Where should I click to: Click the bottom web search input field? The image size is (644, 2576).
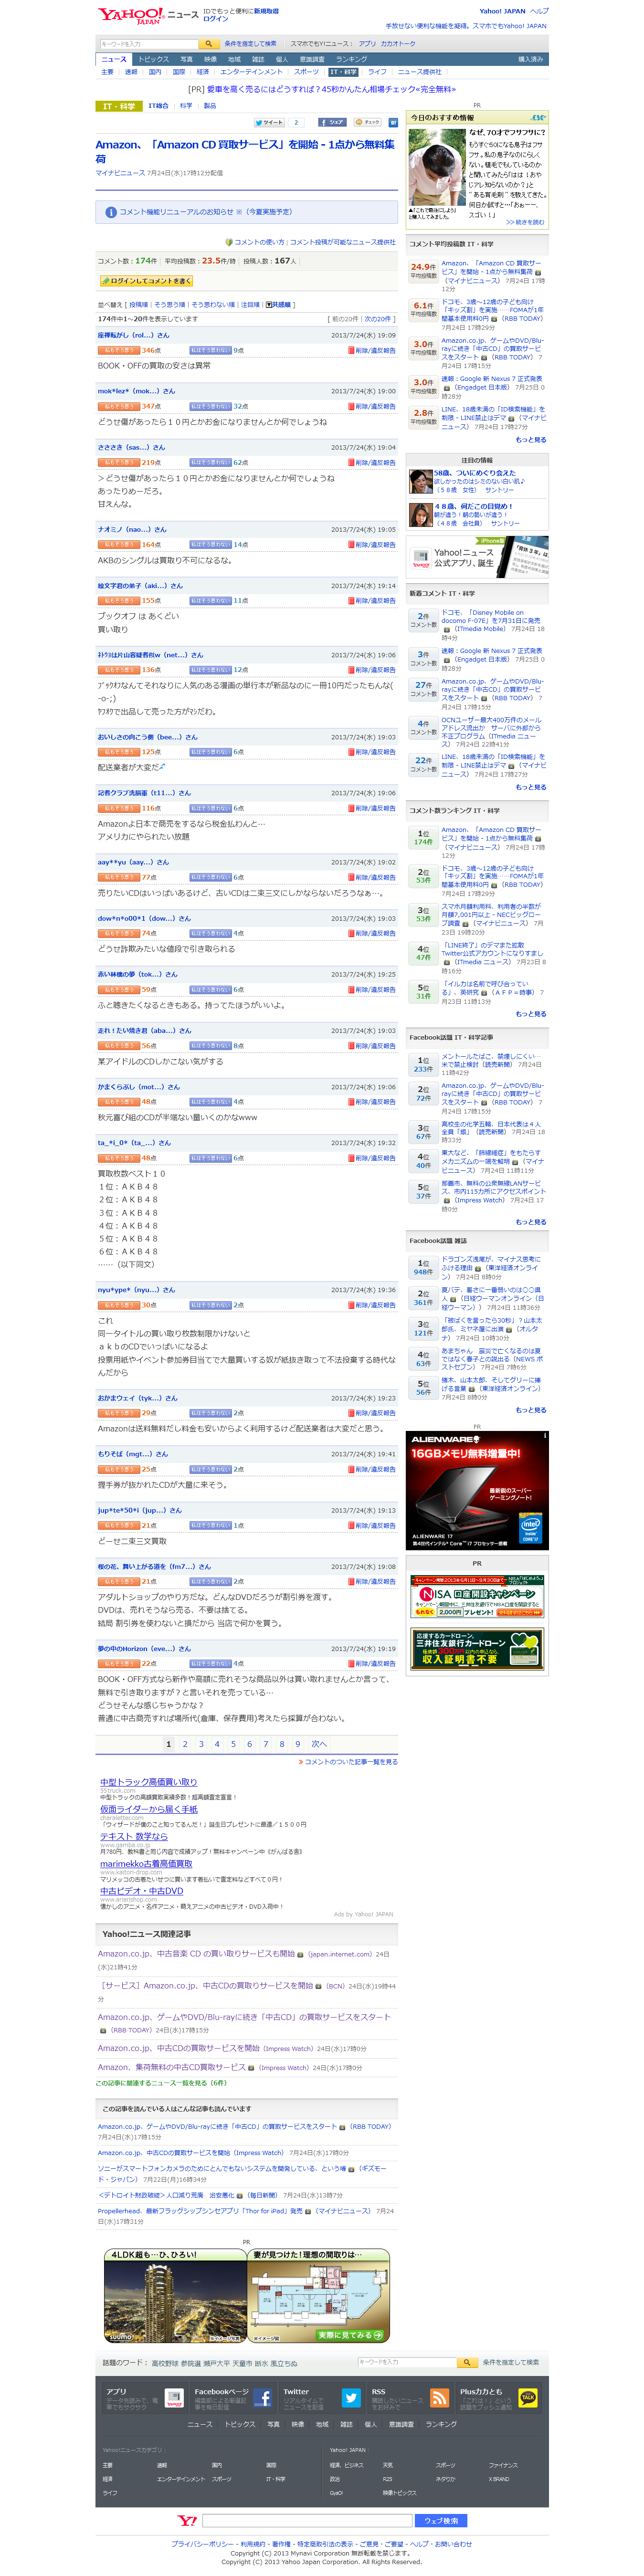307,2521
